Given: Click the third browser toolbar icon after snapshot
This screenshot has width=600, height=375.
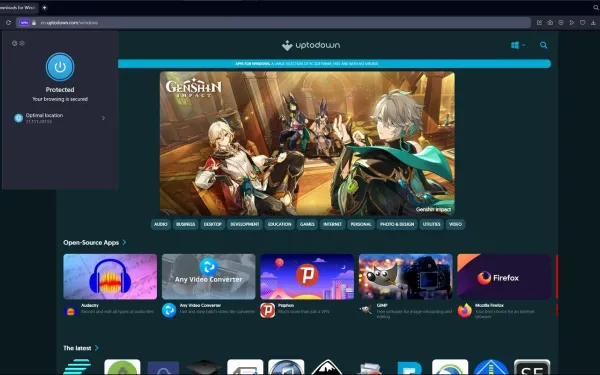Looking at the screenshot, I should click(561, 23).
